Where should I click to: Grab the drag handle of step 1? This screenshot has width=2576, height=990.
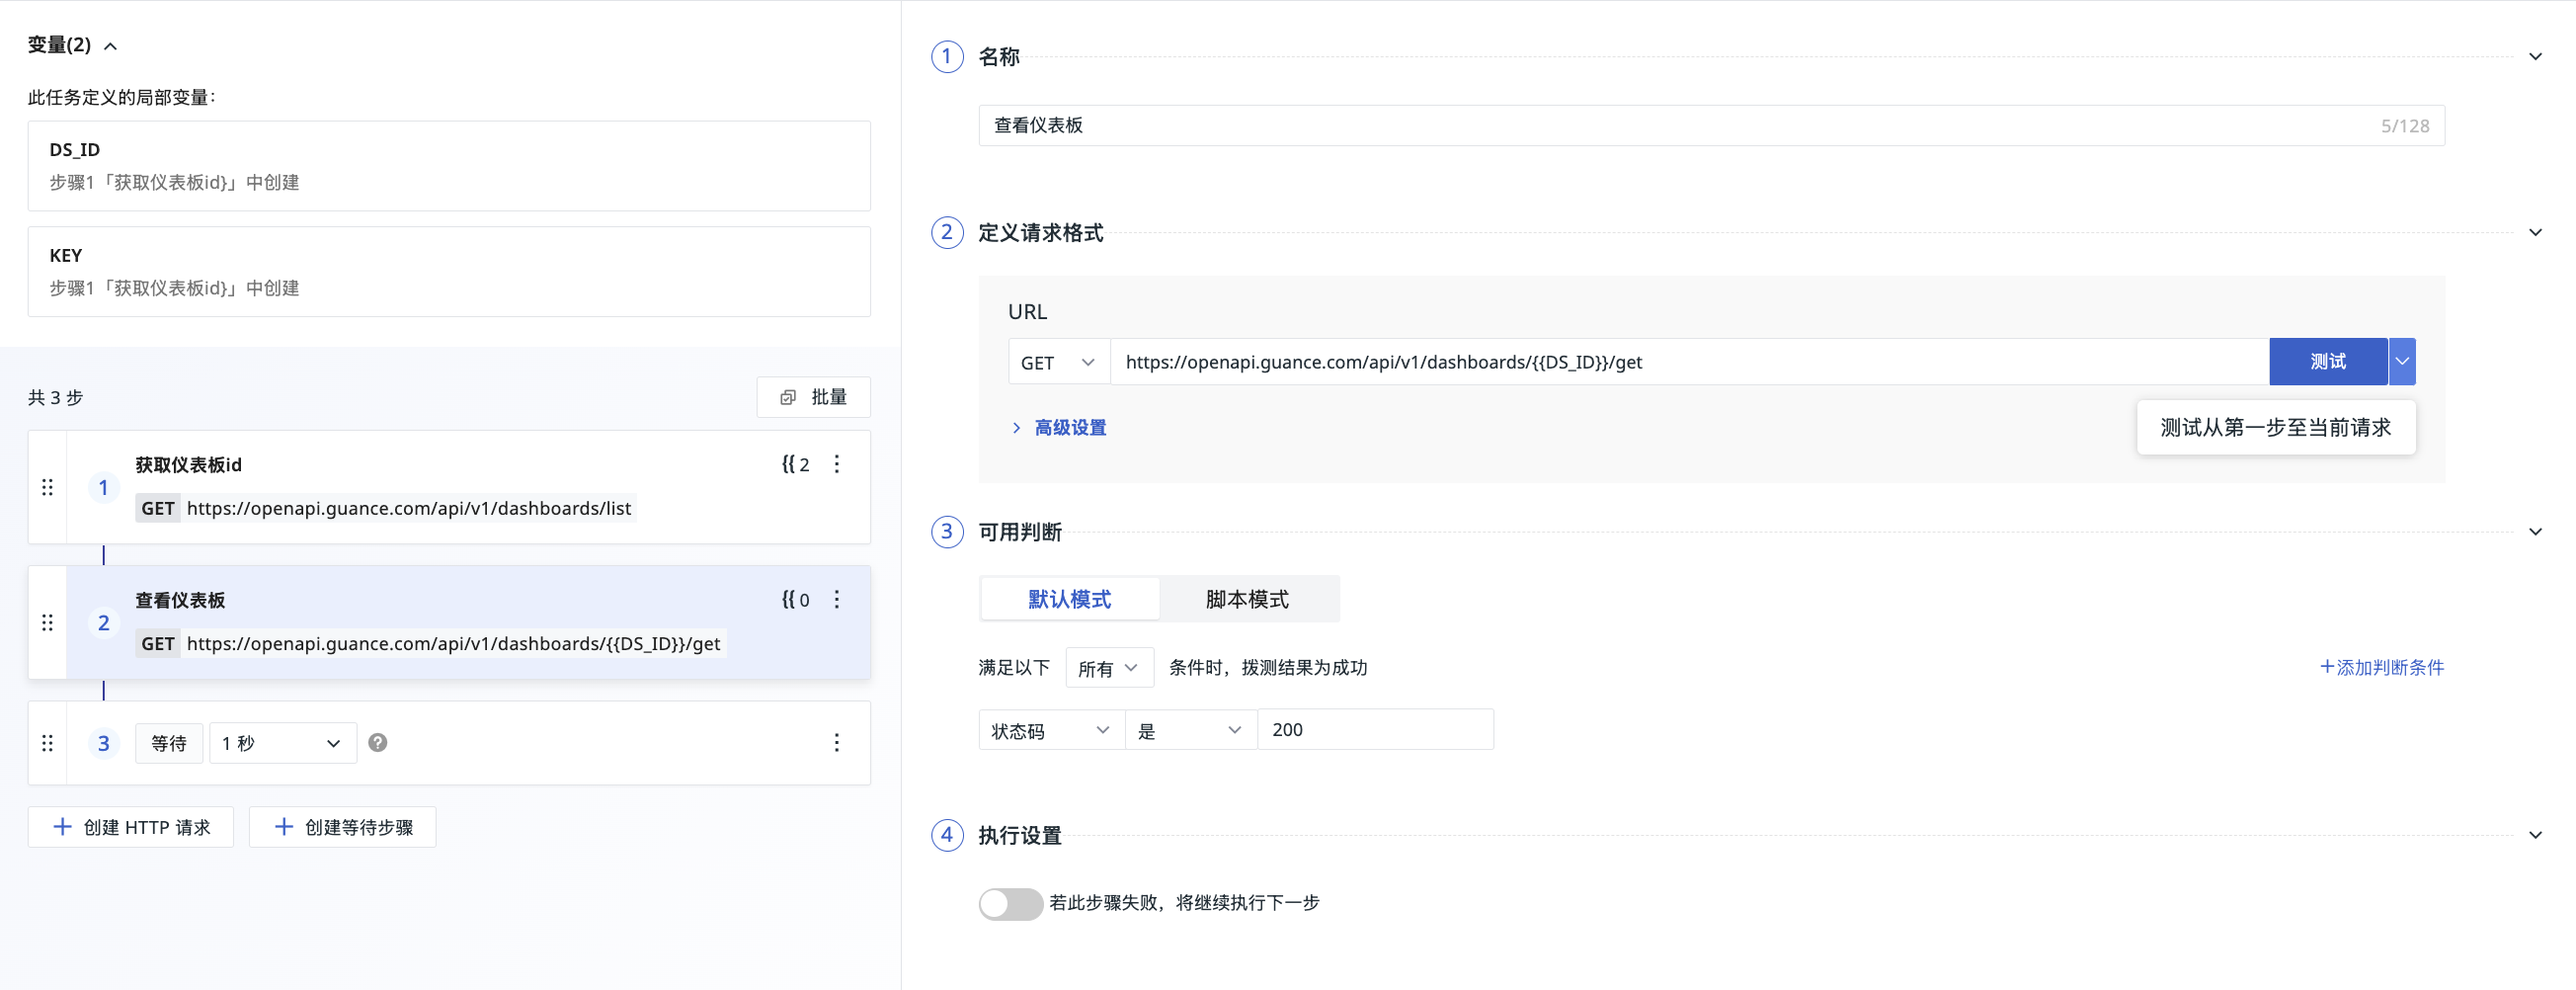[47, 488]
